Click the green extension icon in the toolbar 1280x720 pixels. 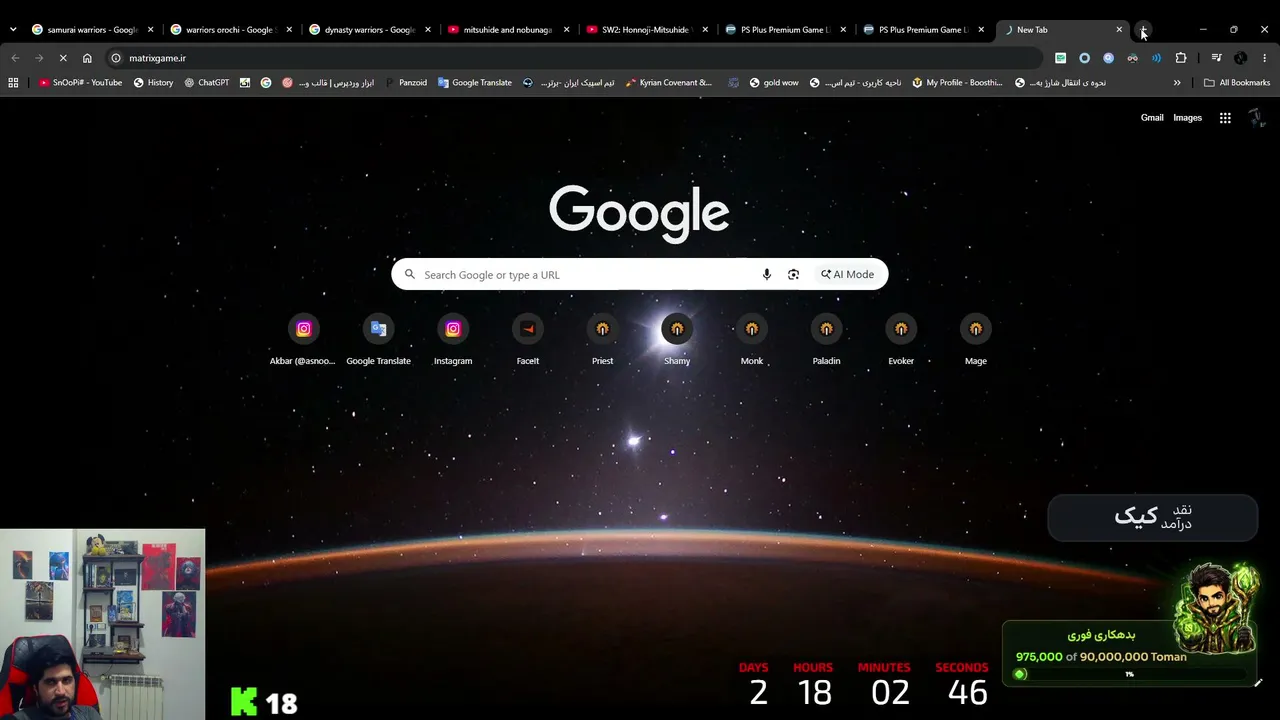pos(1060,58)
